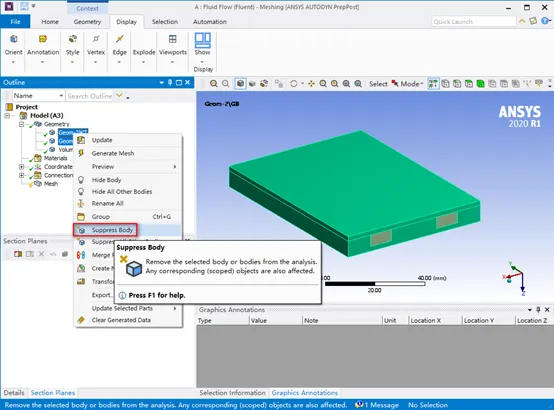The image size is (554, 410).
Task: Toggle the shaded exterior display cube
Action: coord(240,84)
